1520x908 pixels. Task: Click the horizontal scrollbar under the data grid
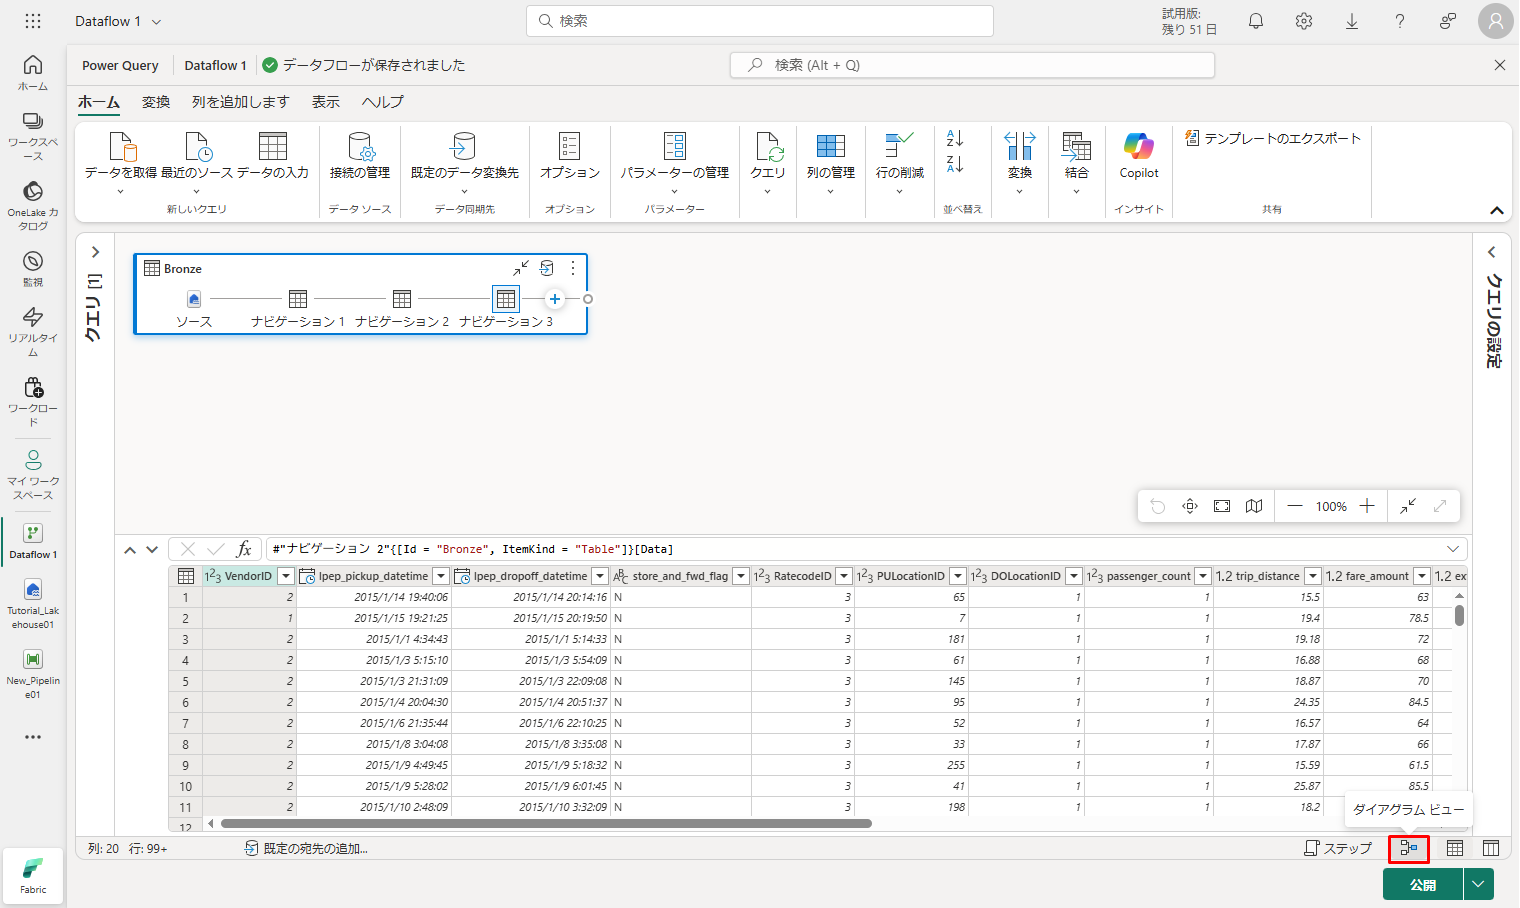click(546, 824)
